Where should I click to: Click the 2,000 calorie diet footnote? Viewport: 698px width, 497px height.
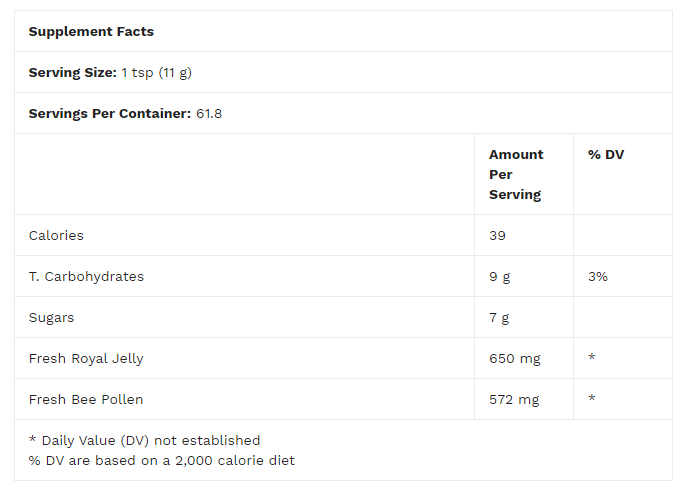[162, 461]
